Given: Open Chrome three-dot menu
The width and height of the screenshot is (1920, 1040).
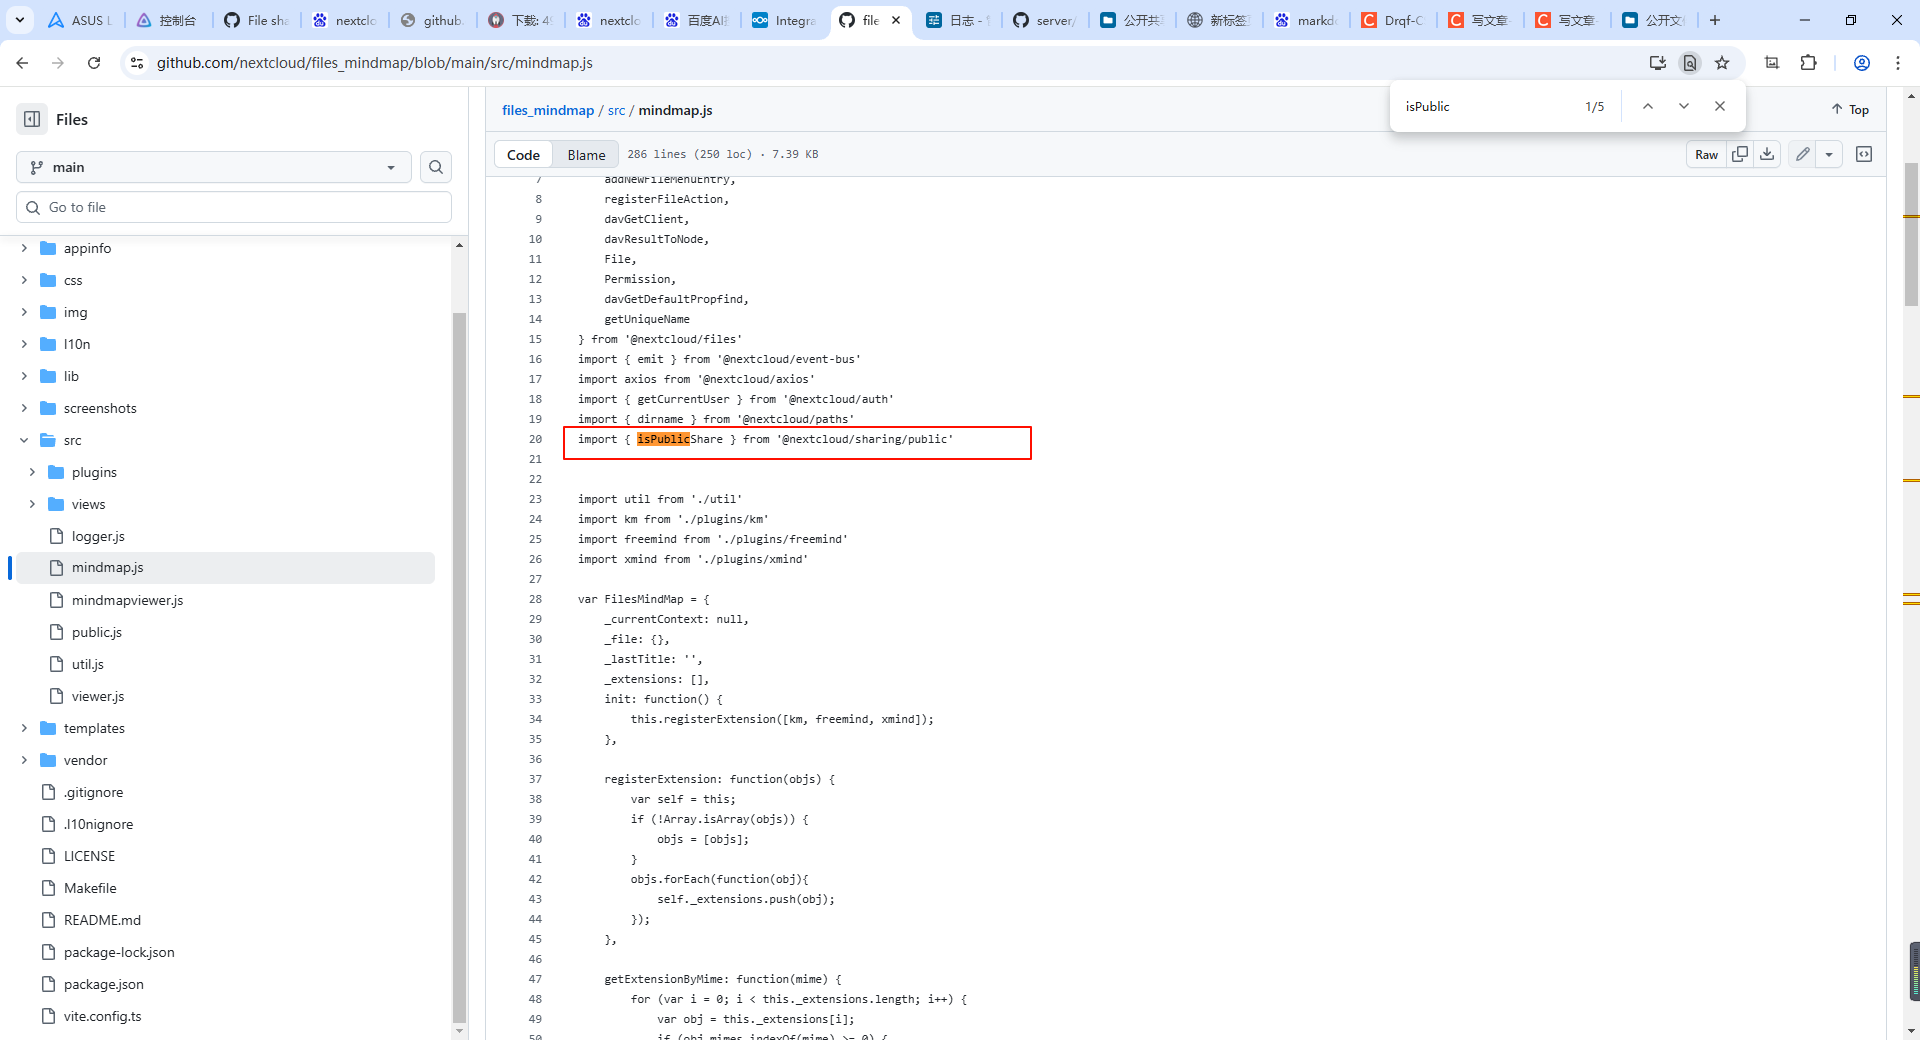Looking at the screenshot, I should tap(1898, 63).
